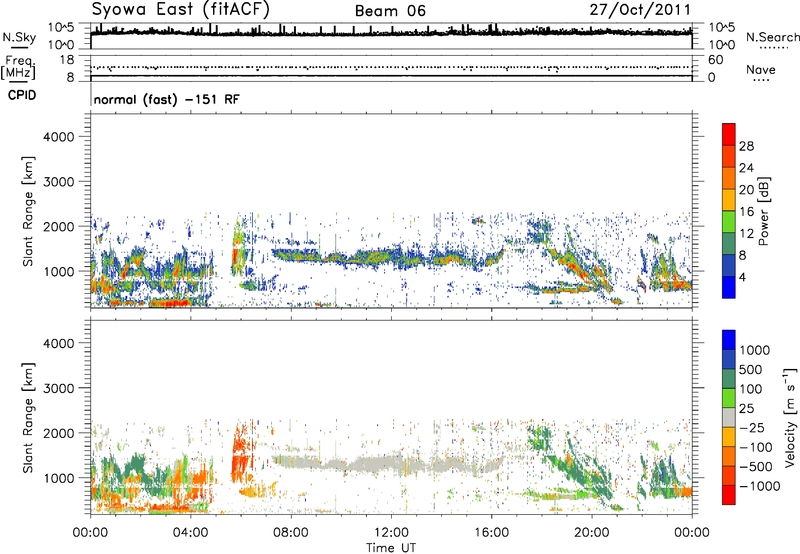
Task: Click the noise trace in N.Sky panel
Action: click(391, 32)
